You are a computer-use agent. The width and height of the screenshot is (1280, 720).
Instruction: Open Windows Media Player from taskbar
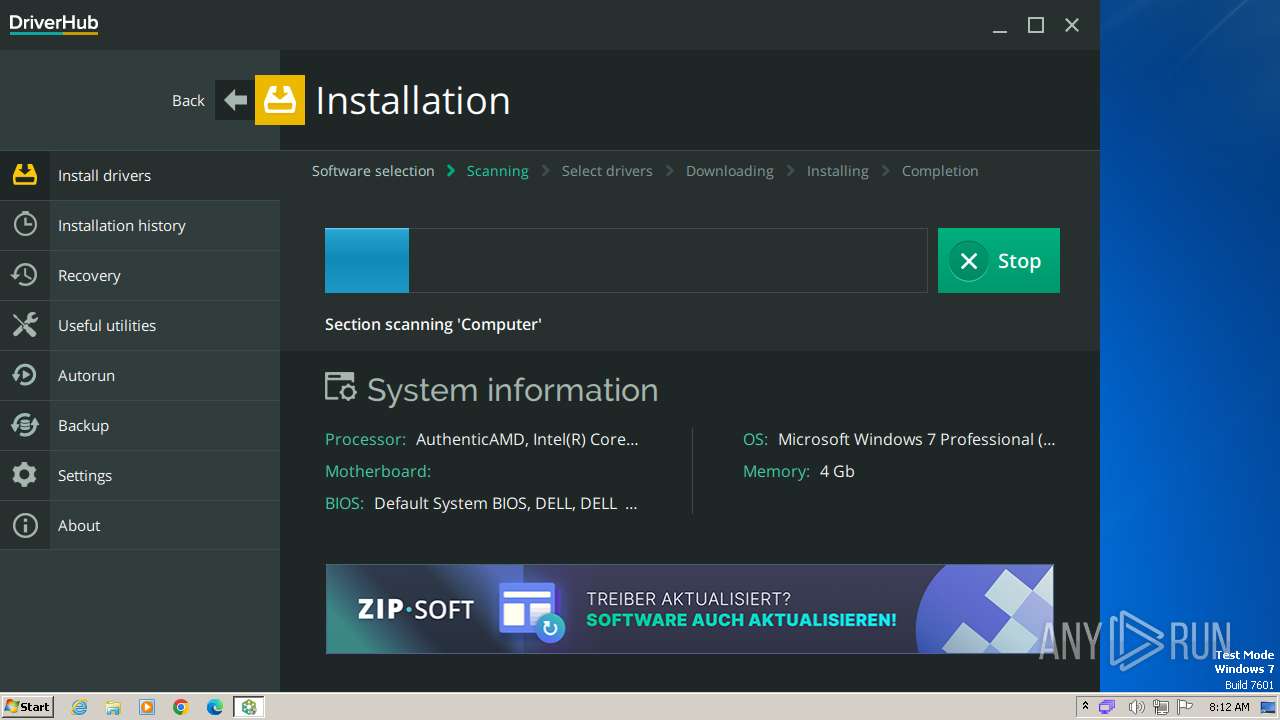point(147,707)
